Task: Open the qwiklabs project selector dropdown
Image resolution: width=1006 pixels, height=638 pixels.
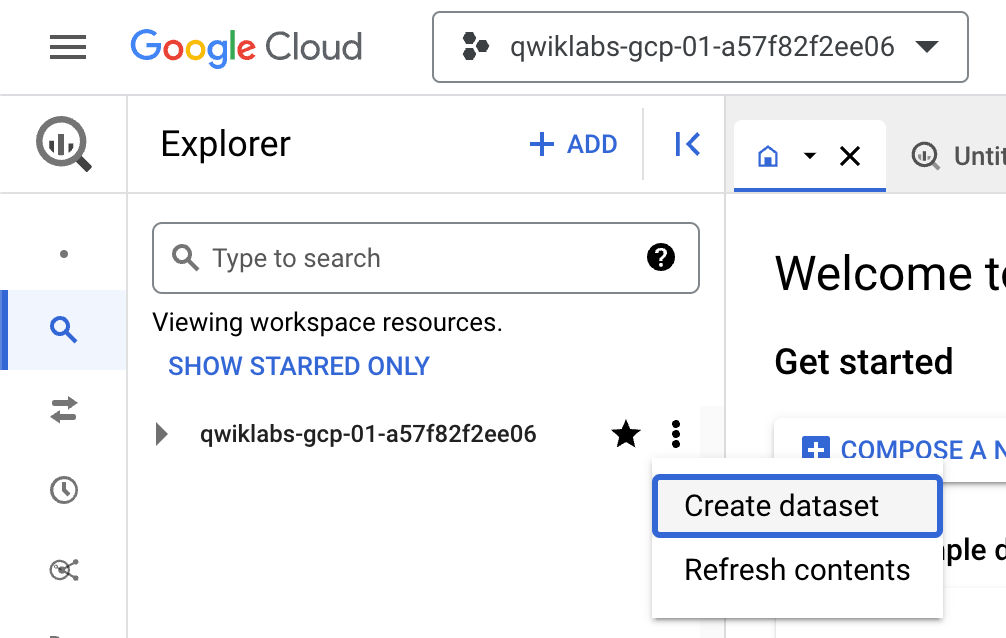Action: (700, 47)
